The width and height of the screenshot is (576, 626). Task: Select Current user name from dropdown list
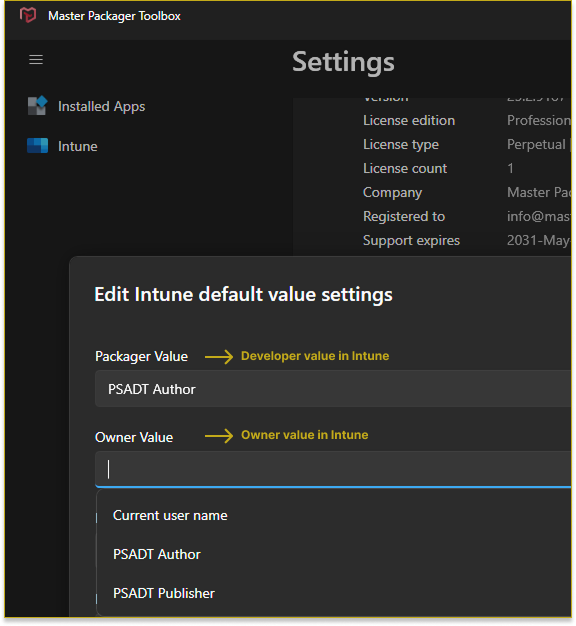point(170,515)
